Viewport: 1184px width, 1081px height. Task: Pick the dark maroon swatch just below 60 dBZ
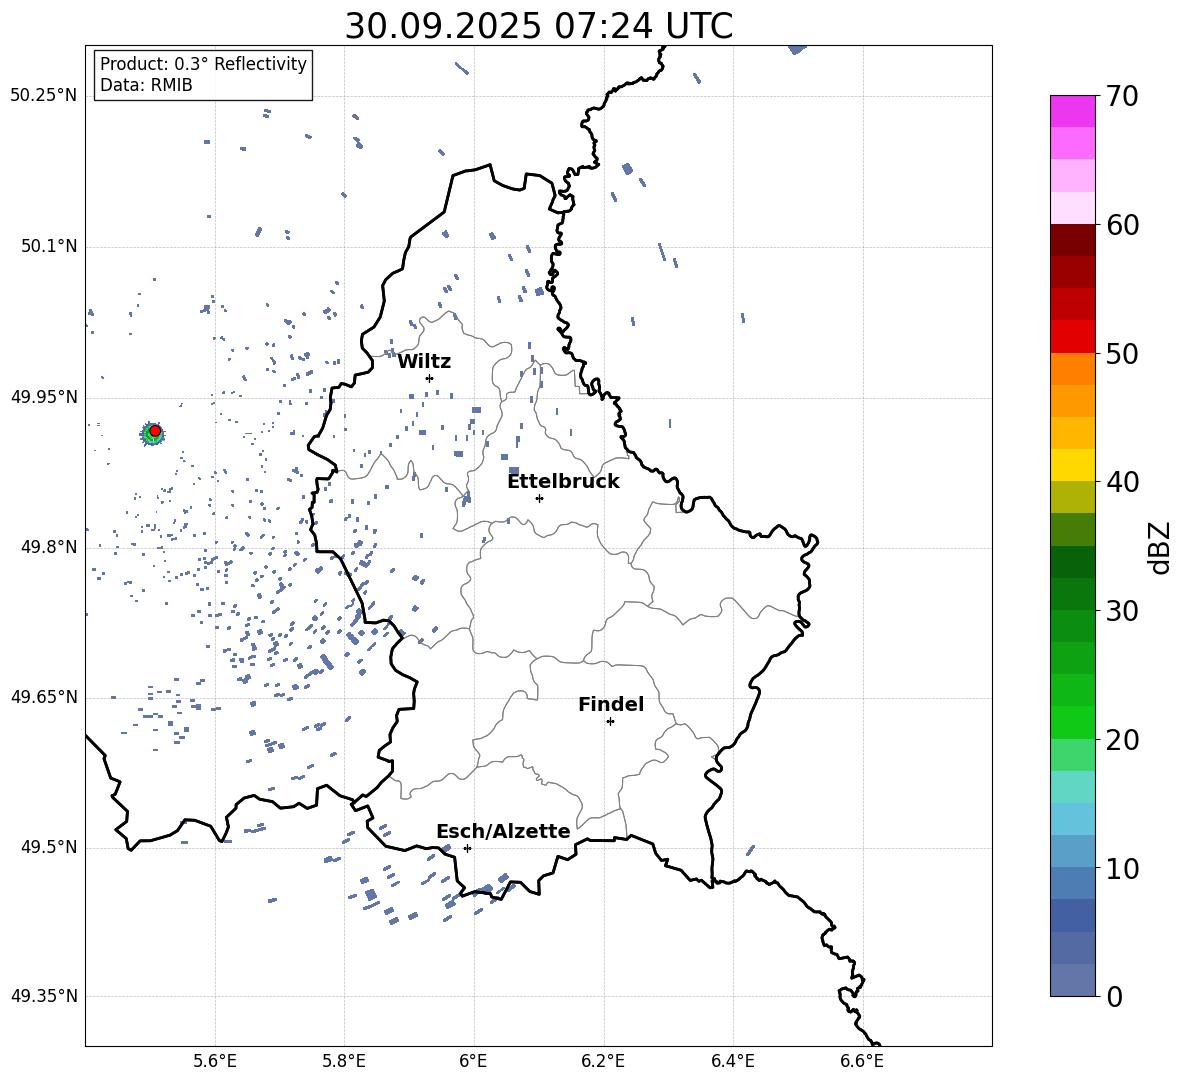[x=1072, y=240]
